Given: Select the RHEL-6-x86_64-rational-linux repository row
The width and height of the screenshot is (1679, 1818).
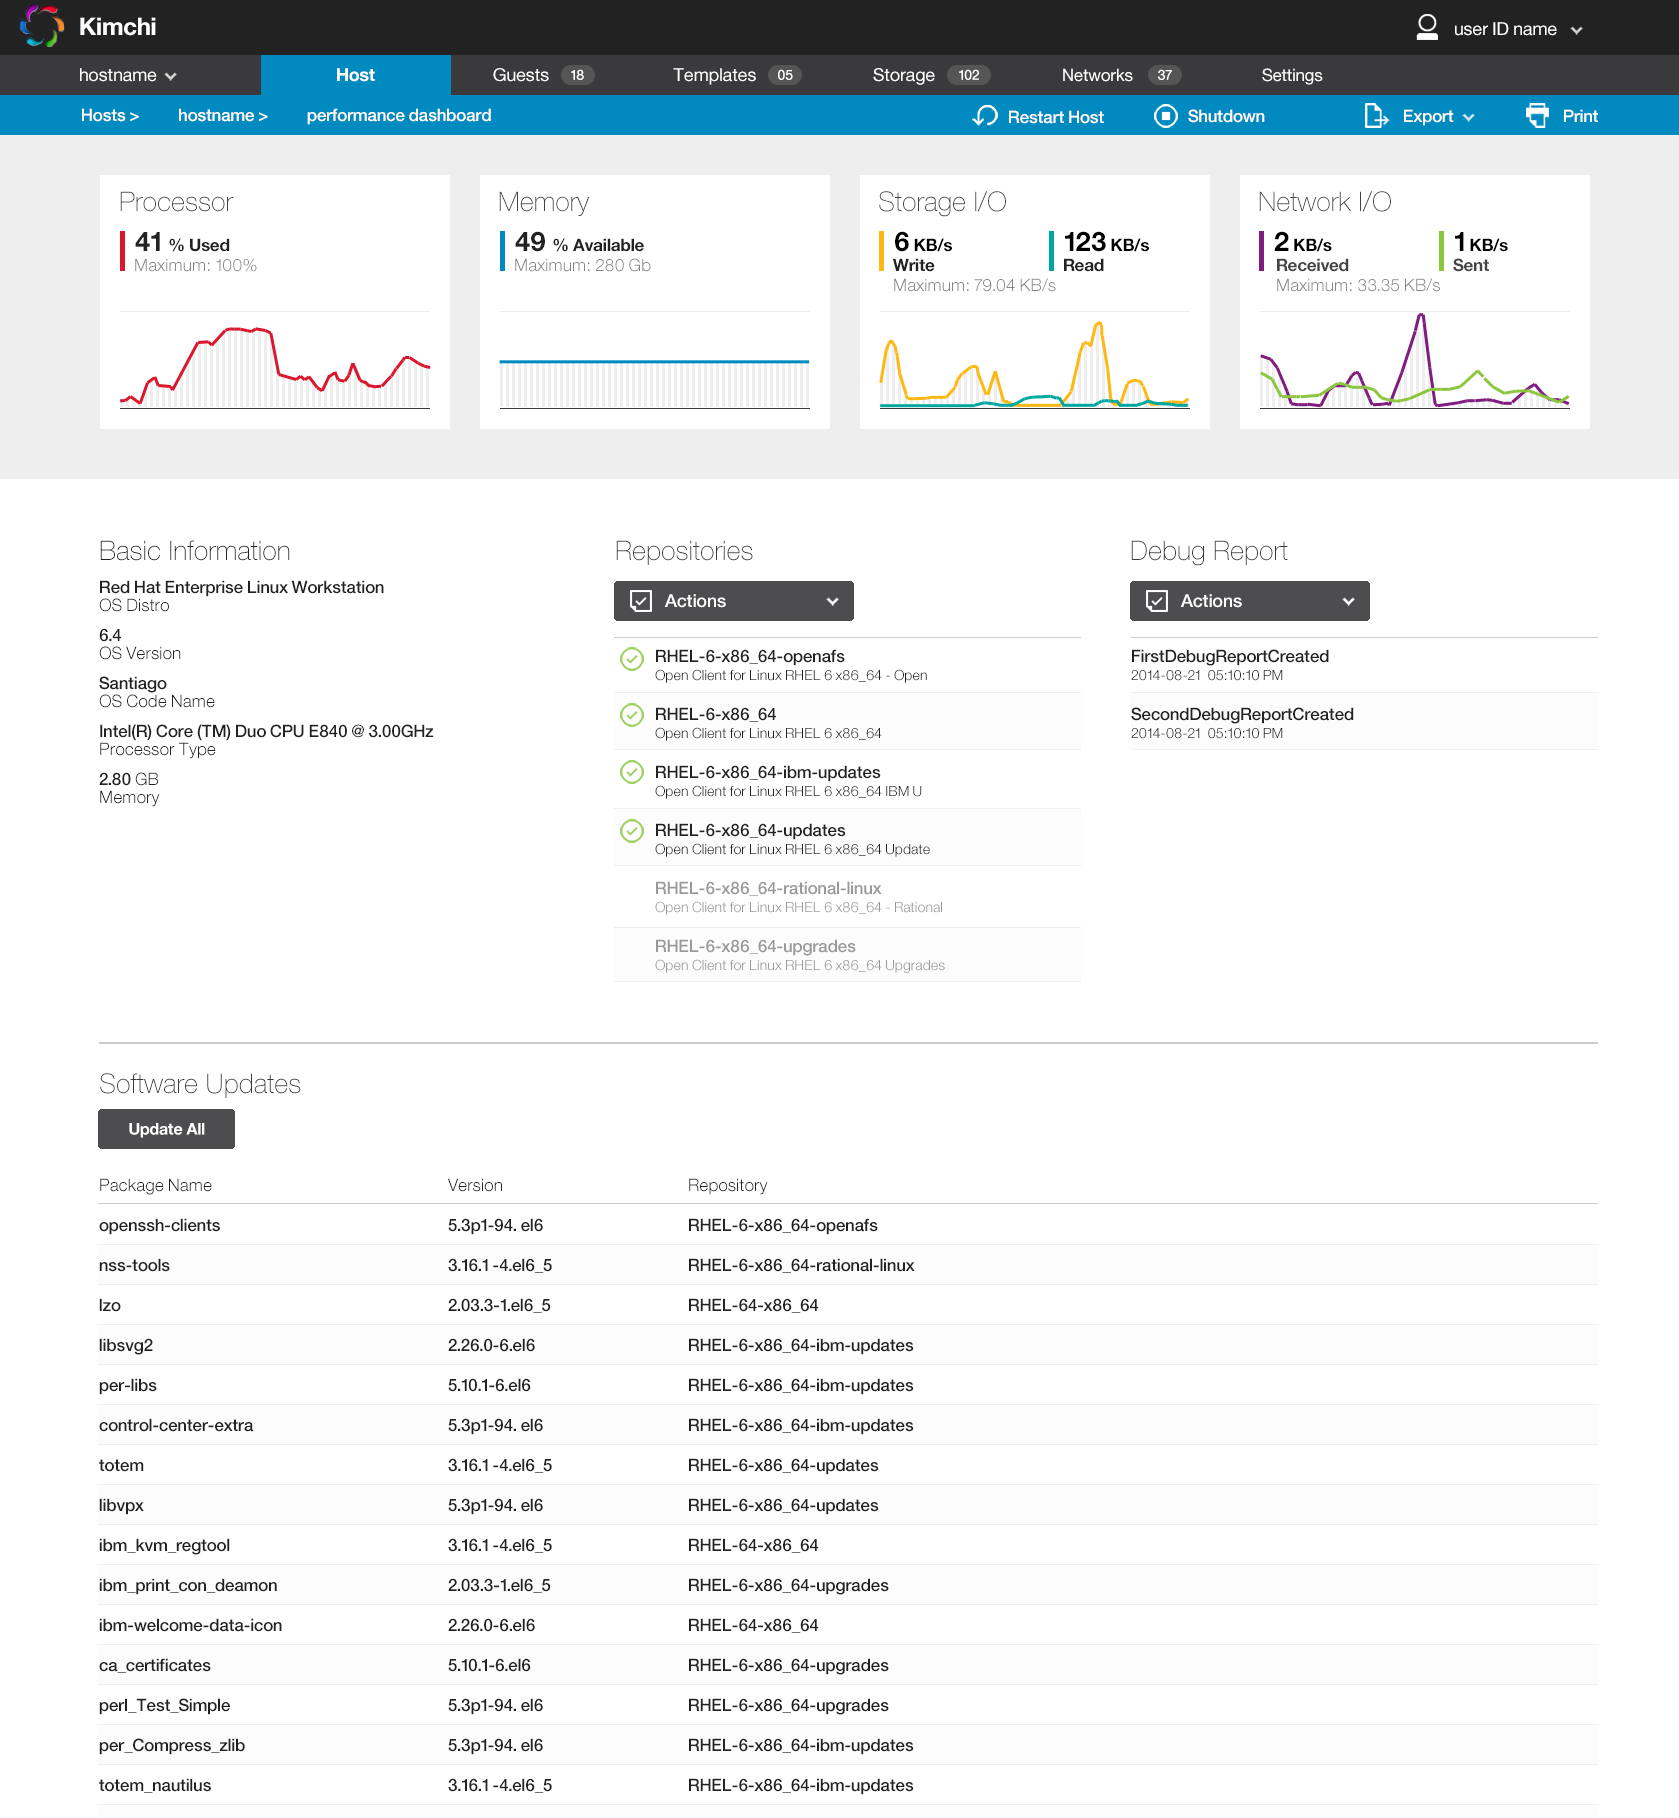Looking at the screenshot, I should [847, 897].
